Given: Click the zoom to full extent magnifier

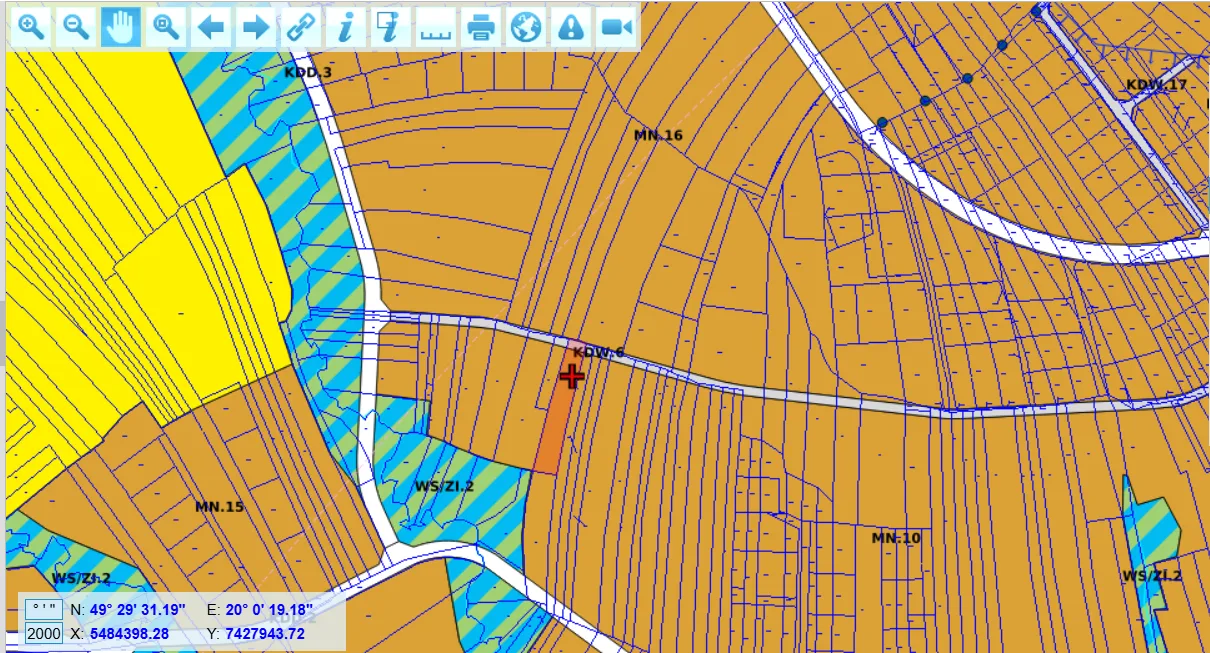Looking at the screenshot, I should tap(166, 27).
